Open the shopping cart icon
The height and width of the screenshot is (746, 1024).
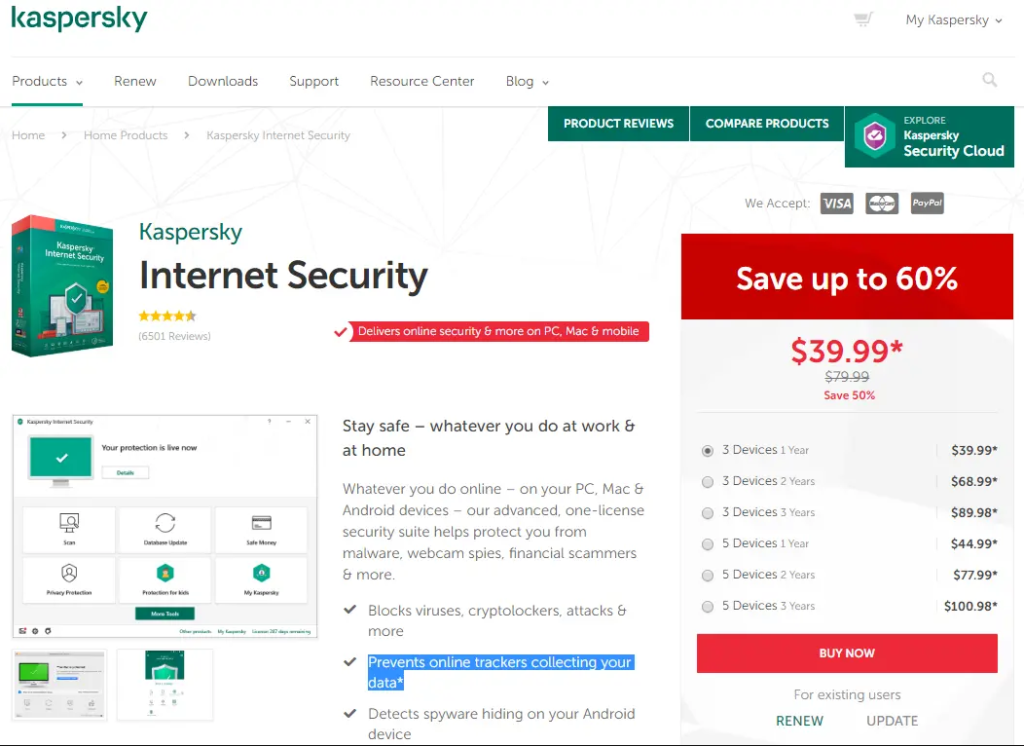coord(863,19)
